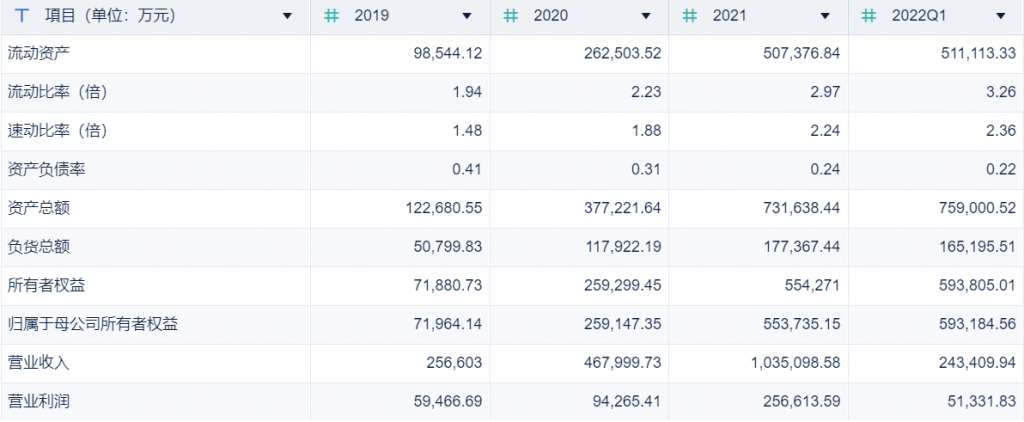1024x422 pixels.
Task: Click cell value 467,999.73
Action: pos(623,363)
